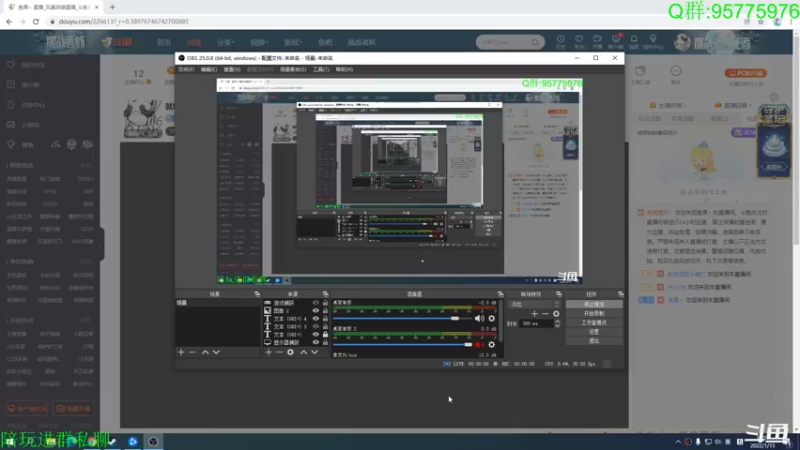The height and width of the screenshot is (450, 800).
Task: Pop out the Sources dock panel
Action: 325,294
